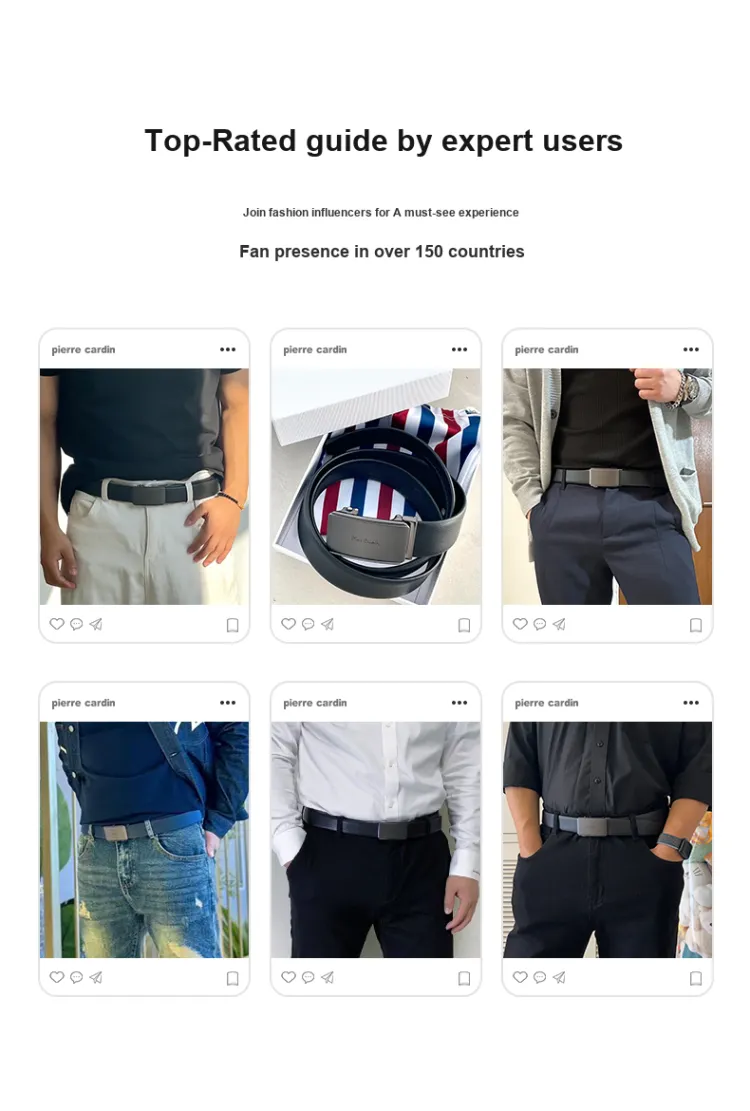Comment on the white shirt outfit post
Viewport: 750px width, 1111px height.
[308, 978]
